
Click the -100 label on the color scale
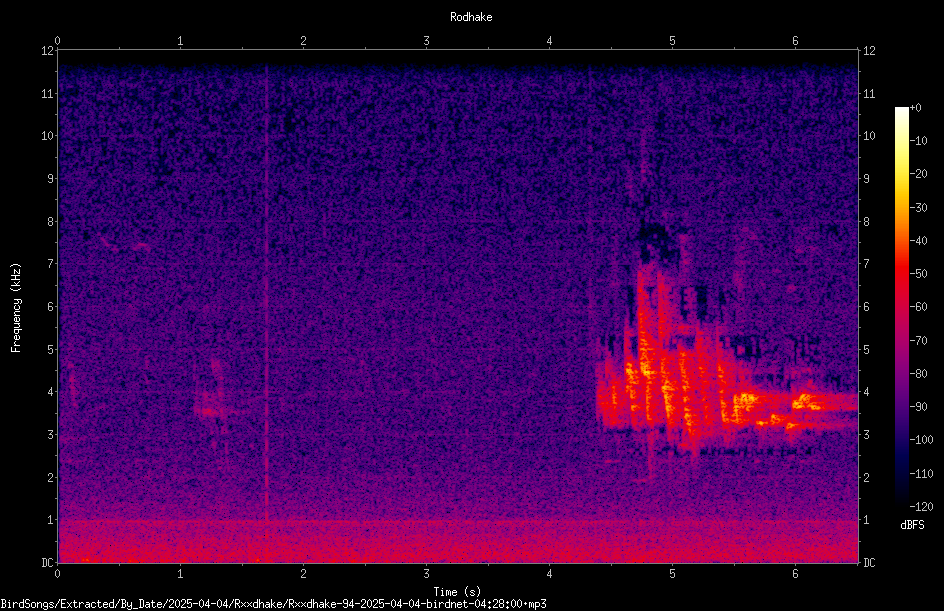pyautogui.click(x=921, y=440)
